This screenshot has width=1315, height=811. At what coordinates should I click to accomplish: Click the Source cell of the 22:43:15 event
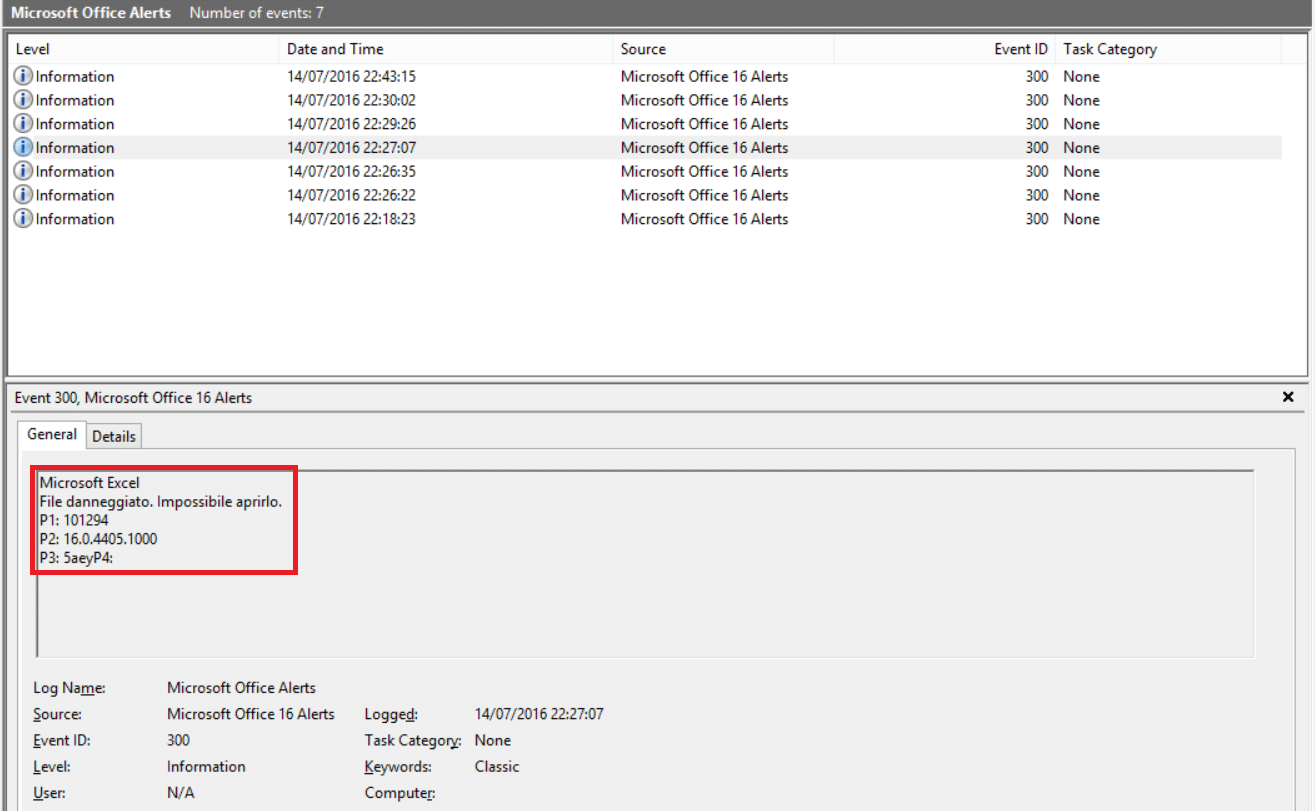click(x=704, y=76)
